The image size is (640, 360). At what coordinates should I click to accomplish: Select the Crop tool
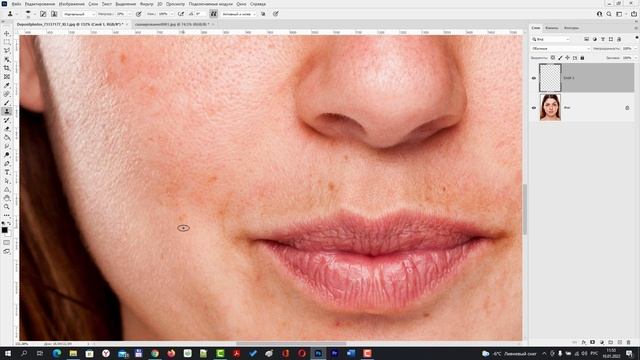(7, 68)
